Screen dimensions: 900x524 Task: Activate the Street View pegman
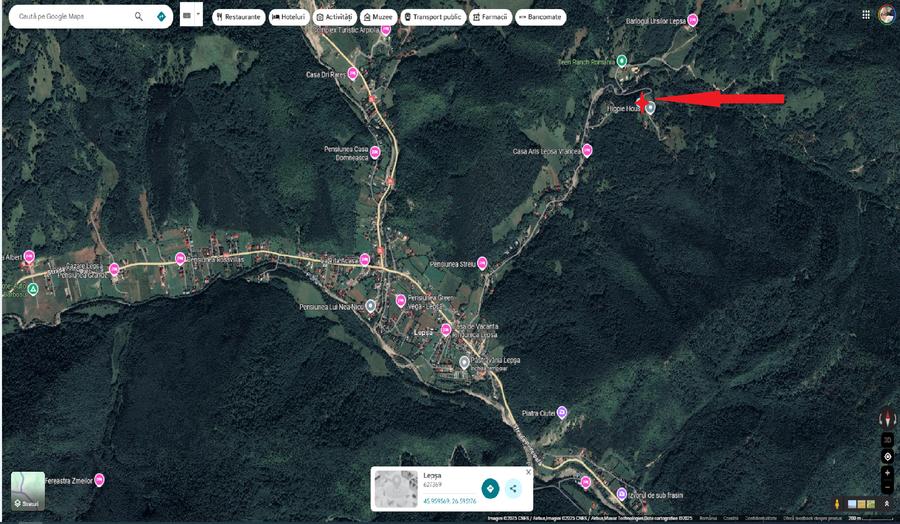pos(838,503)
